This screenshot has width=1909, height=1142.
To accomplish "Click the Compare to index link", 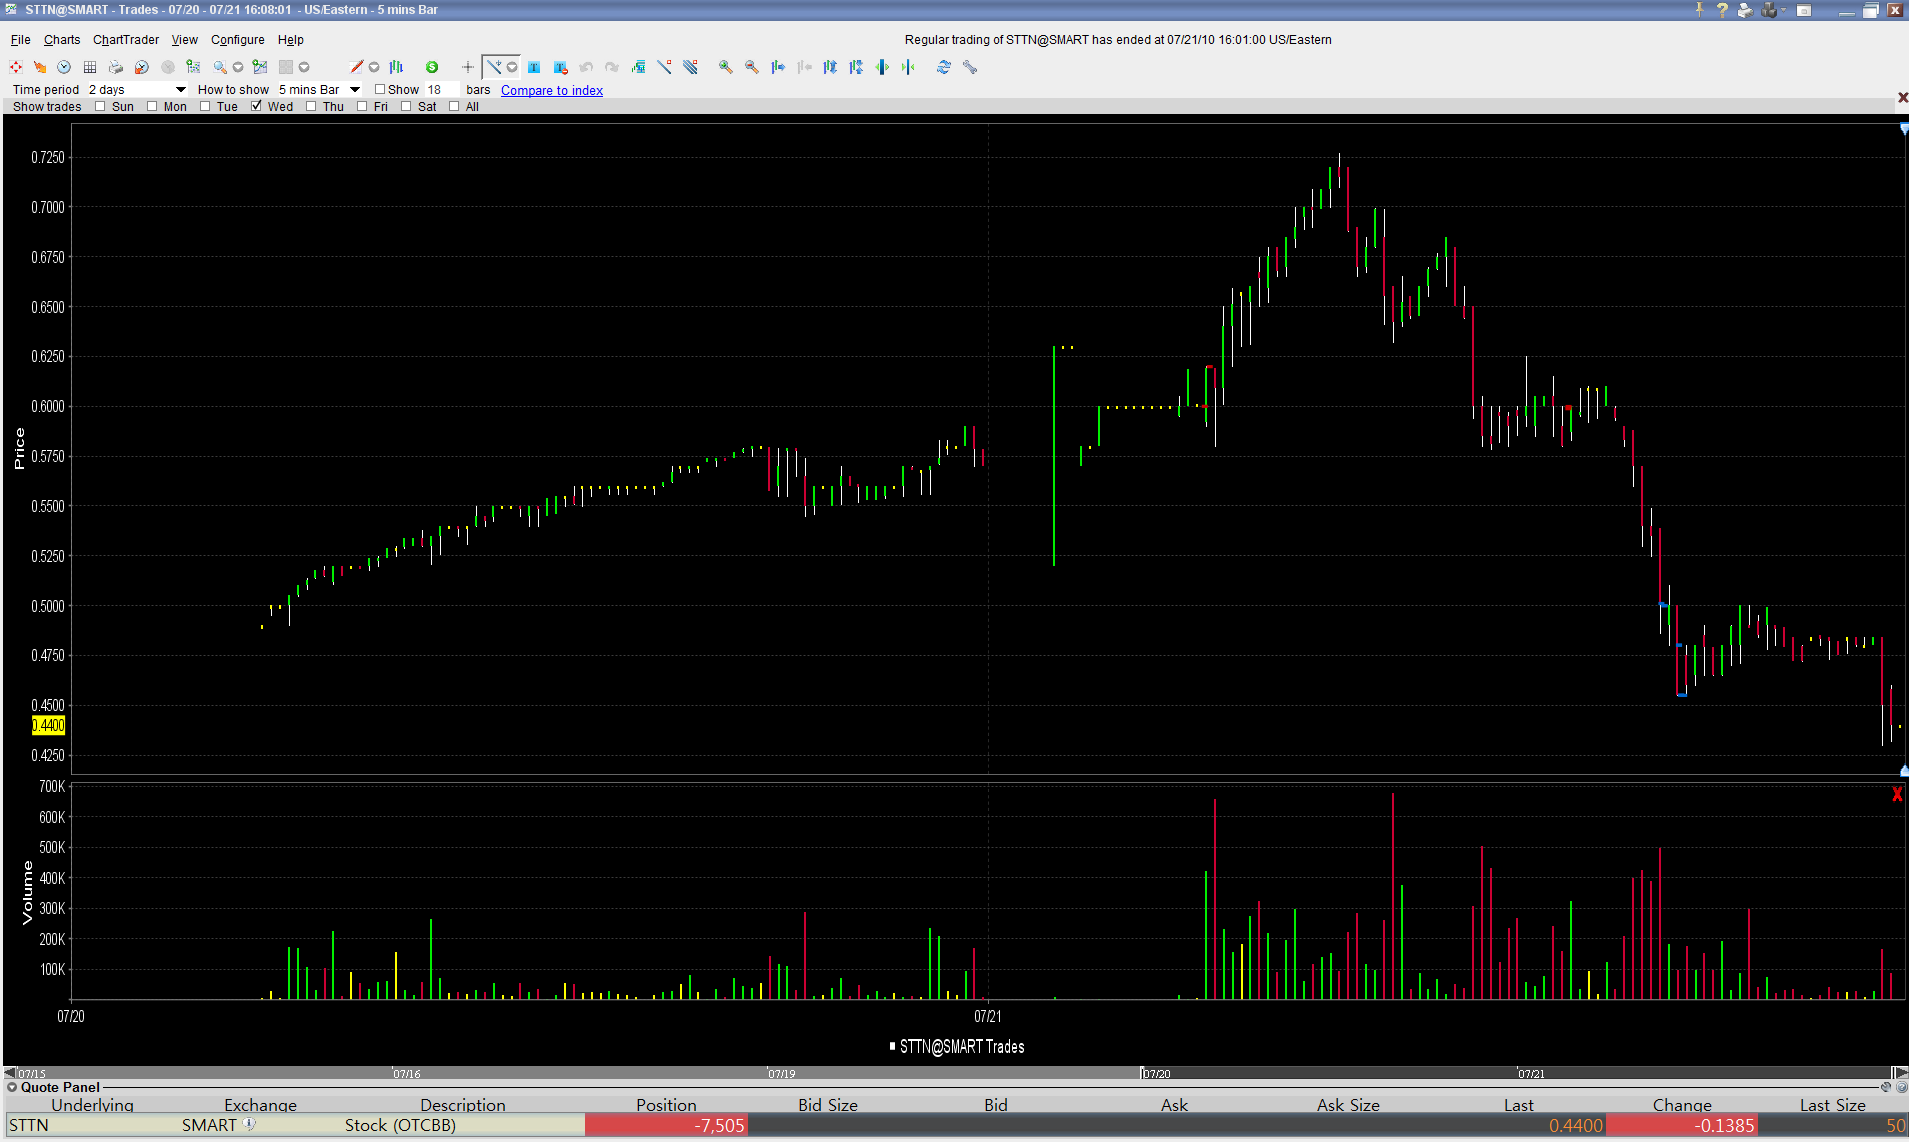I will [551, 90].
